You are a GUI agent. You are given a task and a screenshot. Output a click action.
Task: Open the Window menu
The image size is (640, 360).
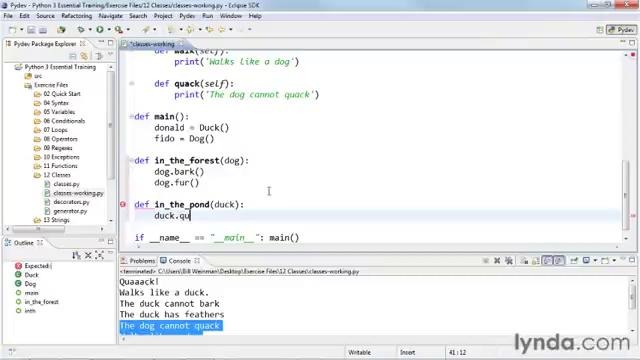tap(231, 16)
